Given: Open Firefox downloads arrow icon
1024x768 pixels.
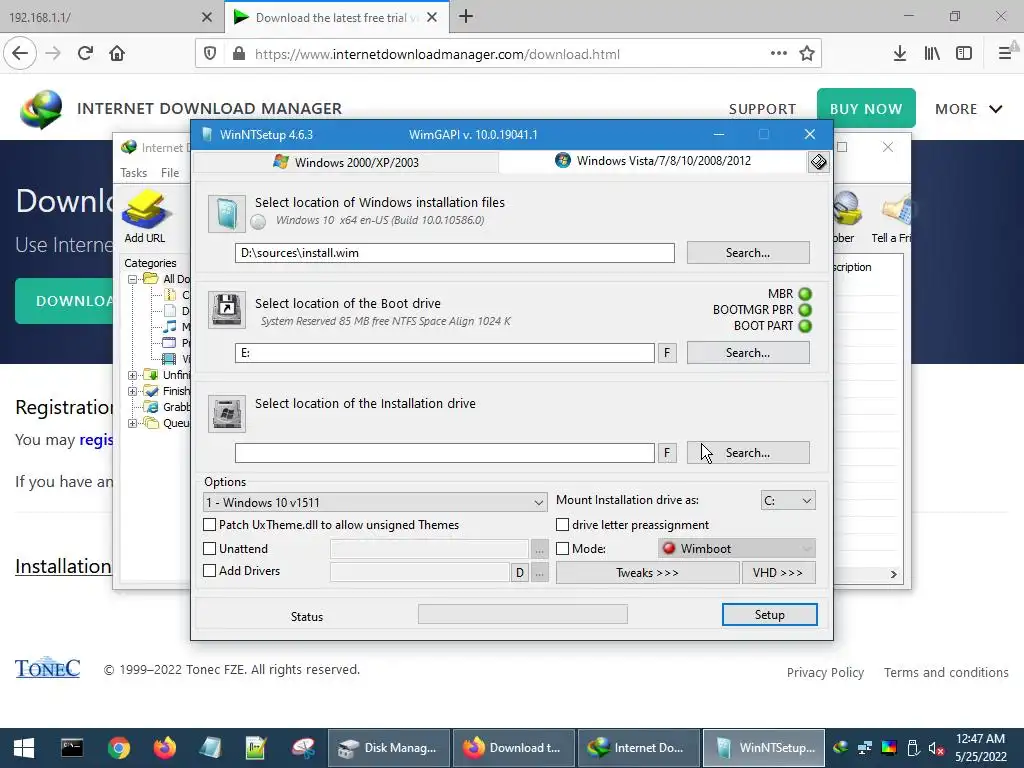Looking at the screenshot, I should pos(899,54).
